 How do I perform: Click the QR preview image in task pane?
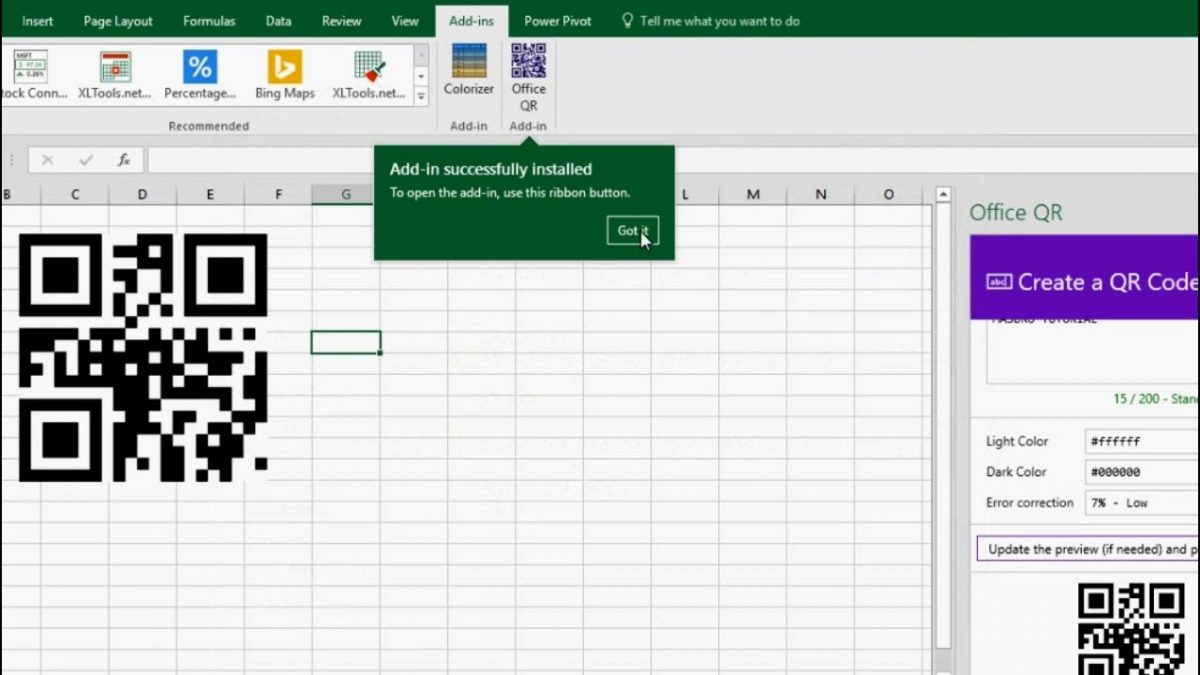click(1132, 628)
